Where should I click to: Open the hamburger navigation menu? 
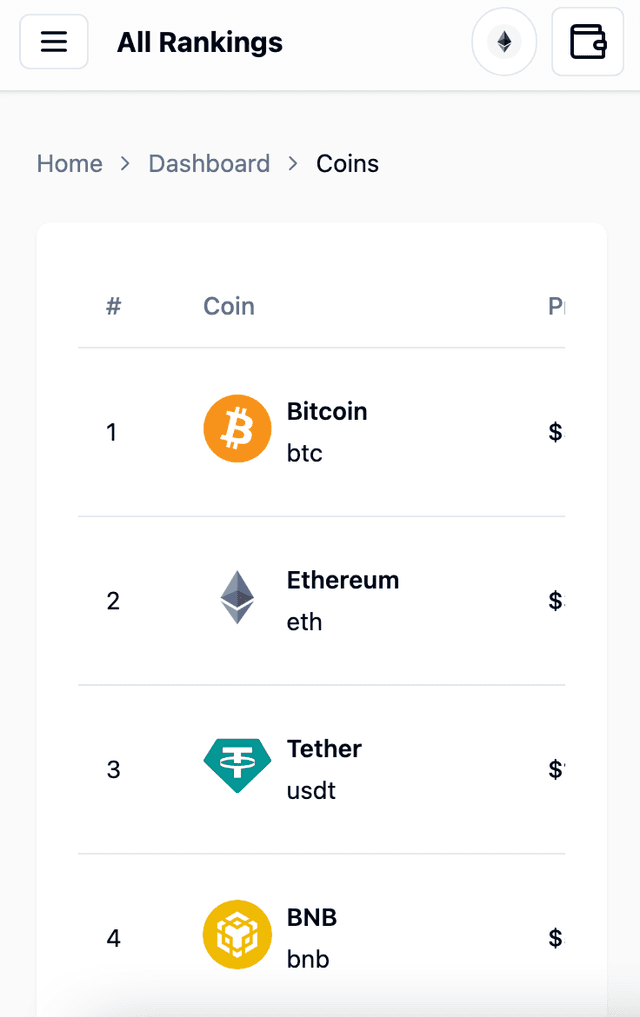[x=54, y=42]
